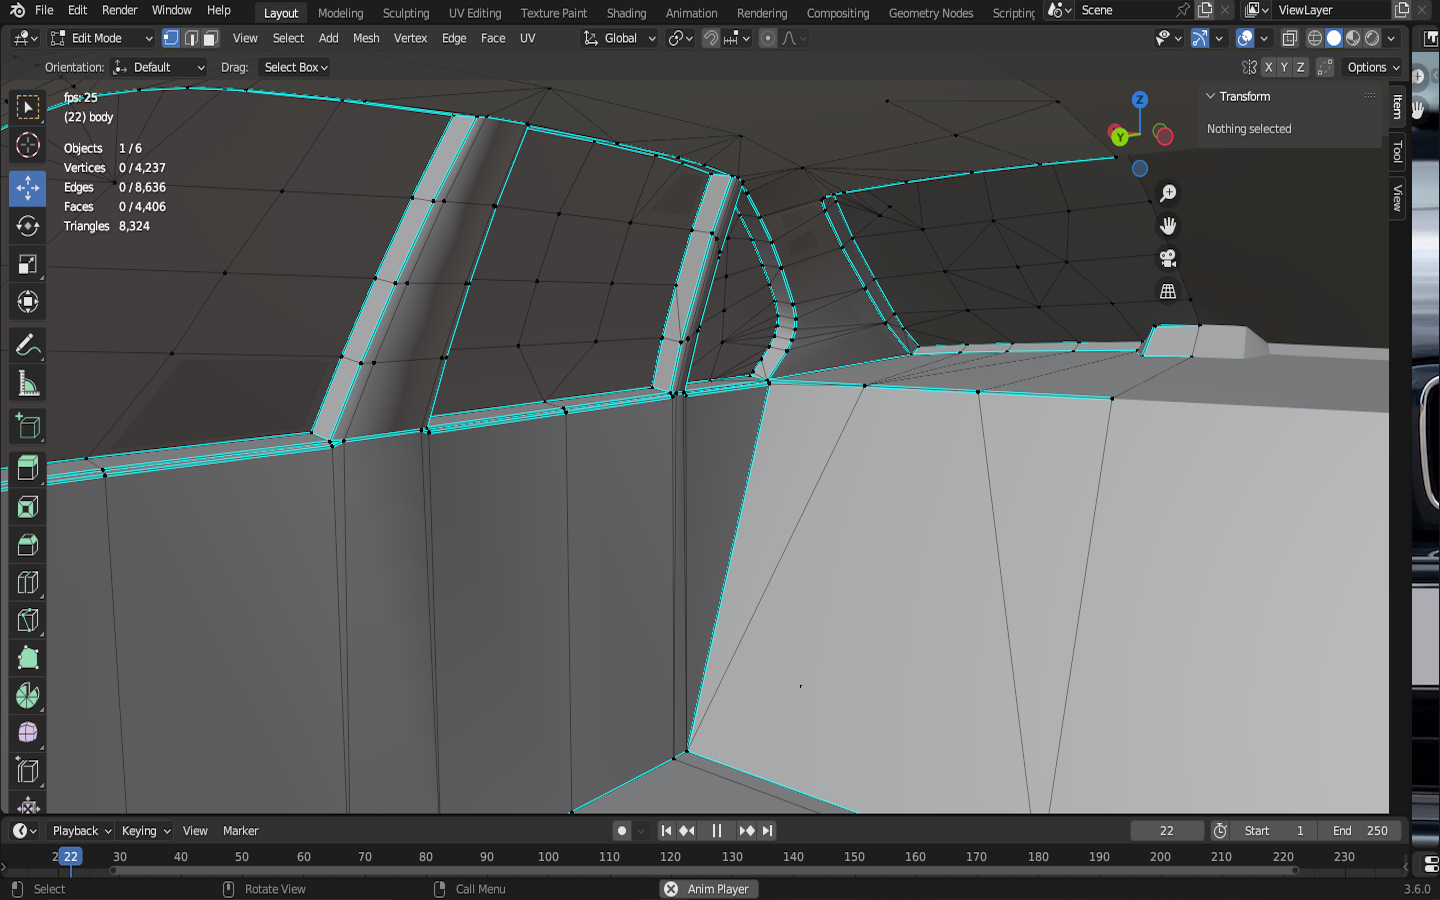
Task: Click the Blender logo menu icon
Action: [x=17, y=10]
